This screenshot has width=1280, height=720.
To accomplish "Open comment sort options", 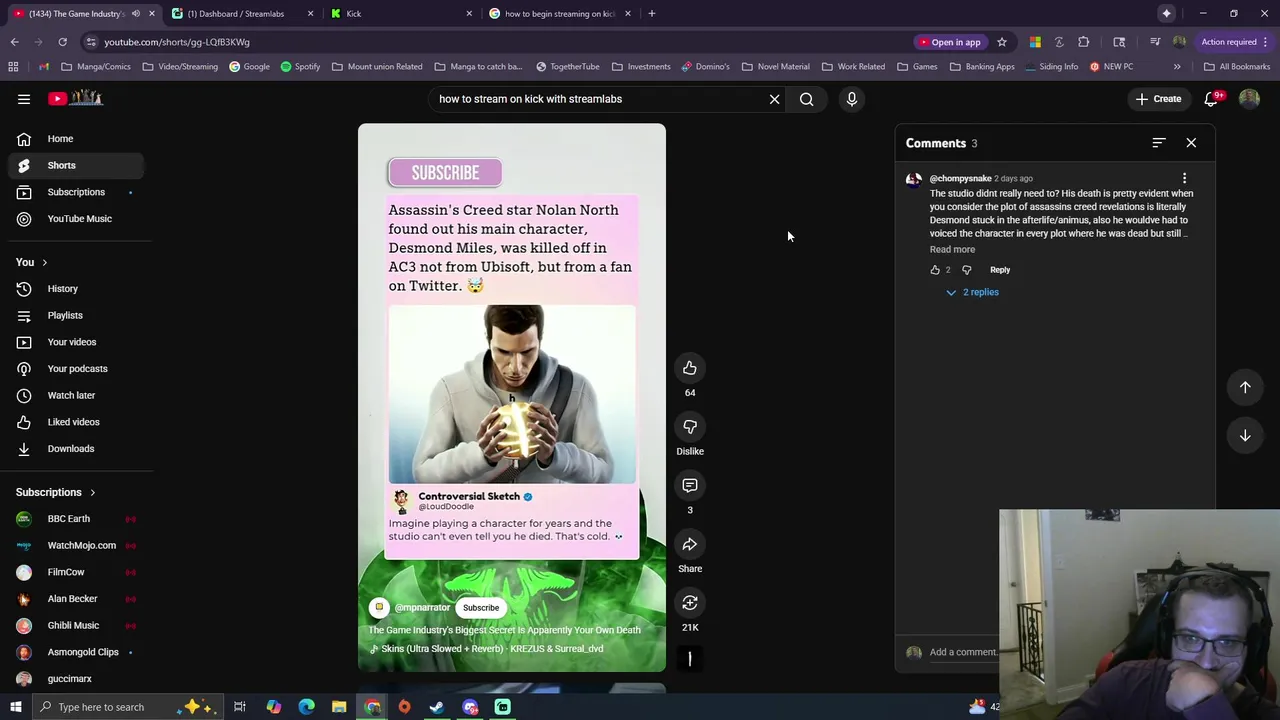I will 1159,143.
